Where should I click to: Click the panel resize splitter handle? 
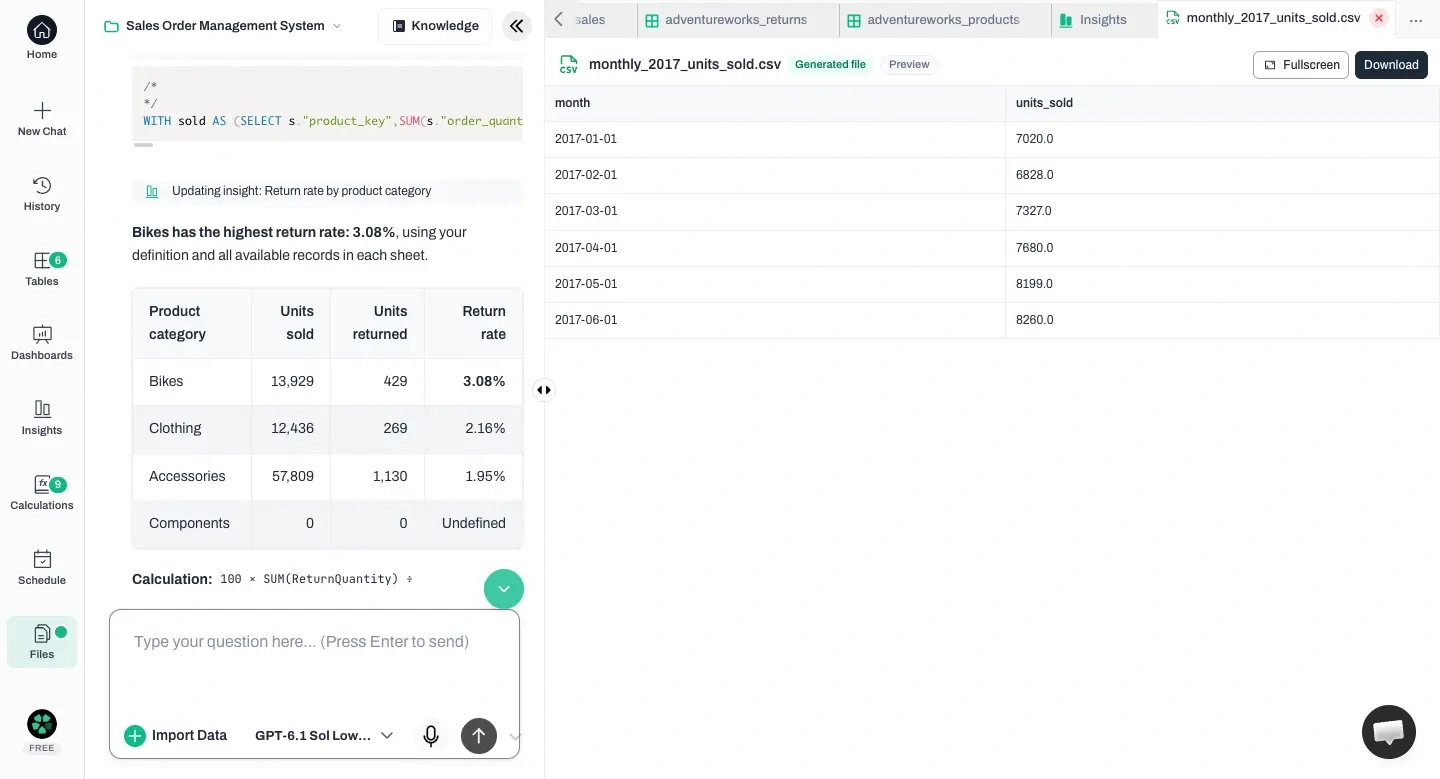544,390
